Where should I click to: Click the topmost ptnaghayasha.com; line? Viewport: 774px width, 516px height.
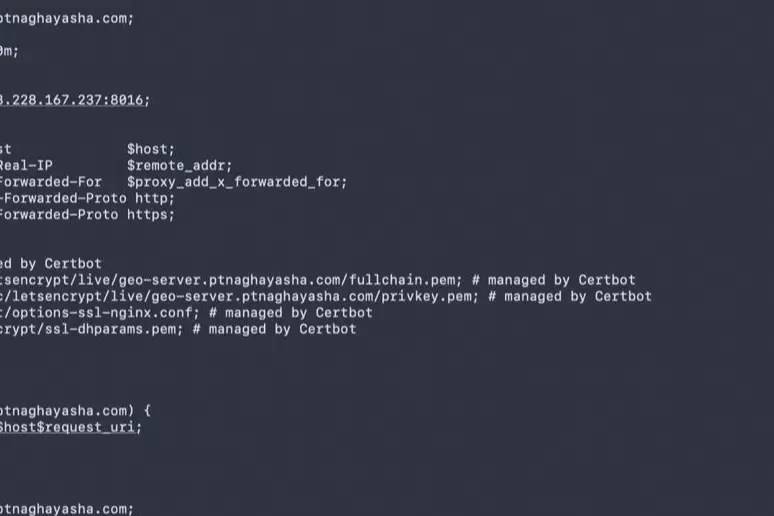click(x=67, y=18)
